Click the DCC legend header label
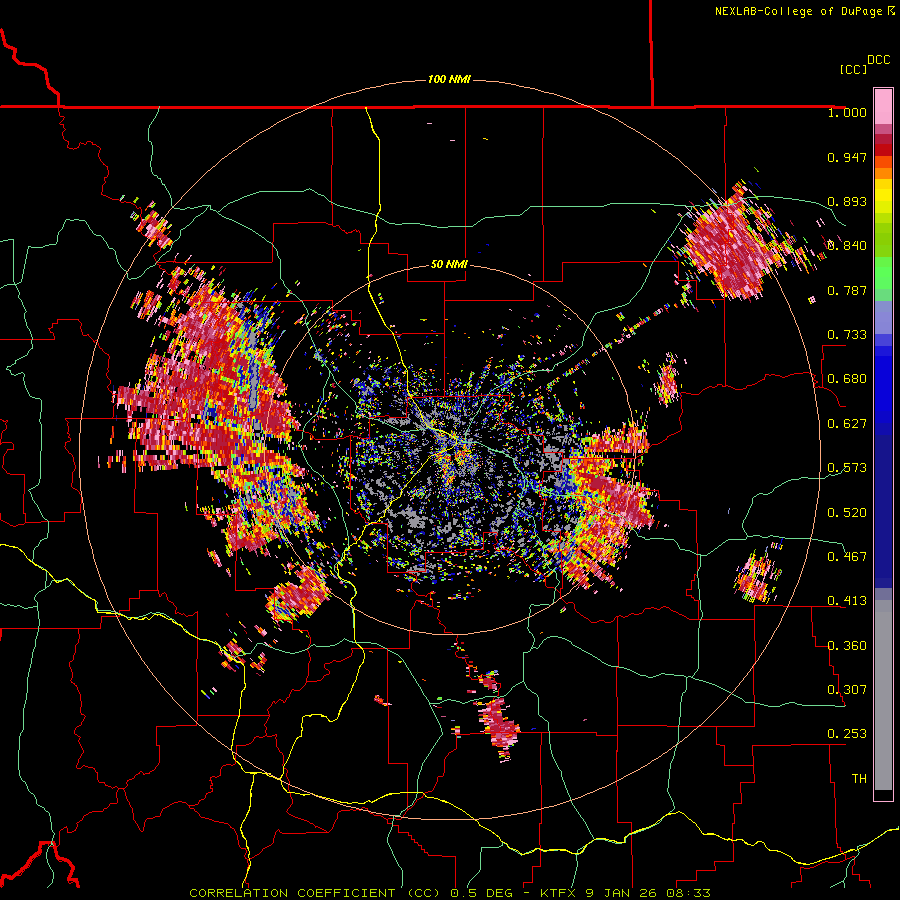Viewport: 900px width, 900px height. click(x=878, y=60)
